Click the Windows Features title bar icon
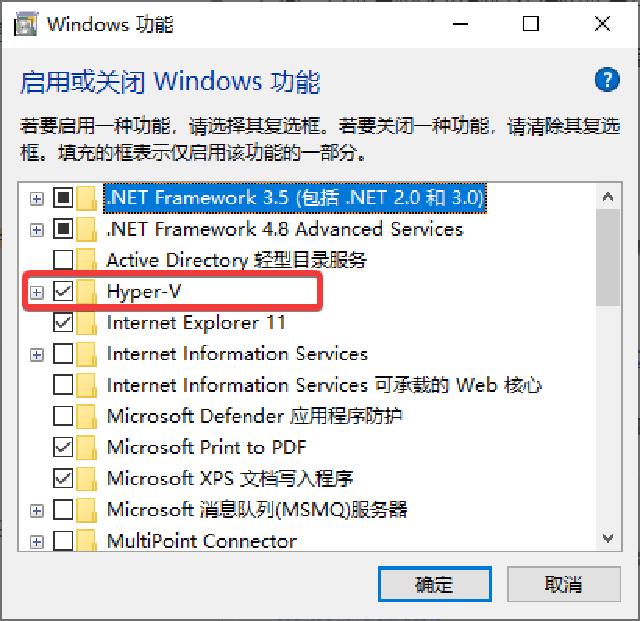The image size is (640, 621). (26, 24)
